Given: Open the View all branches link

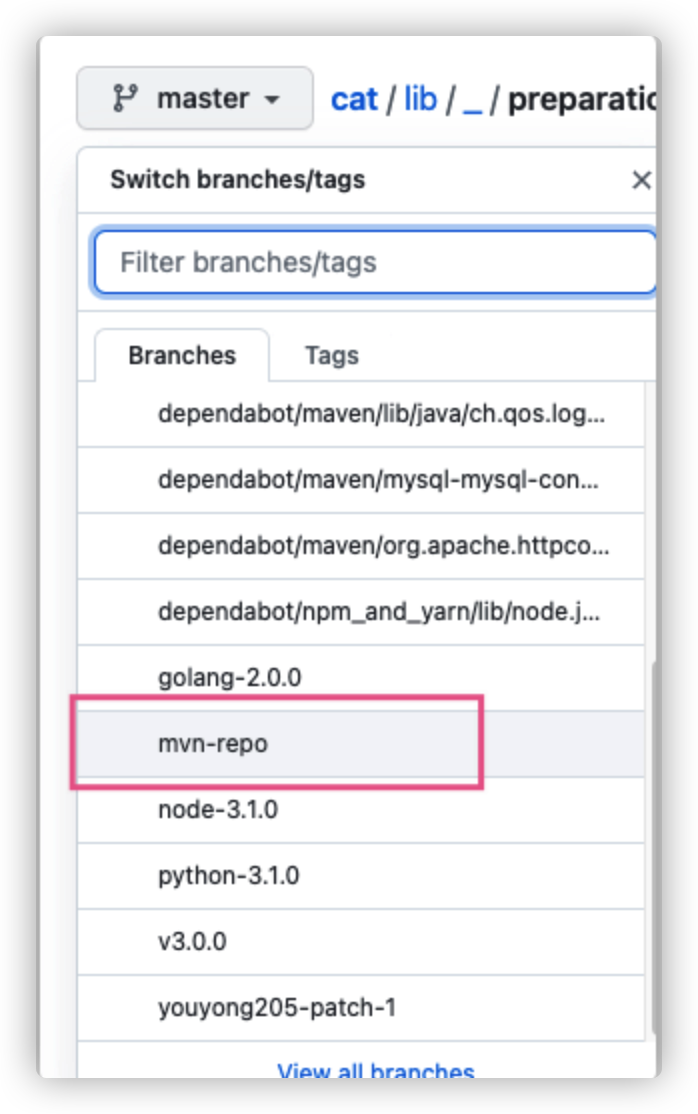Looking at the screenshot, I should point(375,1070).
